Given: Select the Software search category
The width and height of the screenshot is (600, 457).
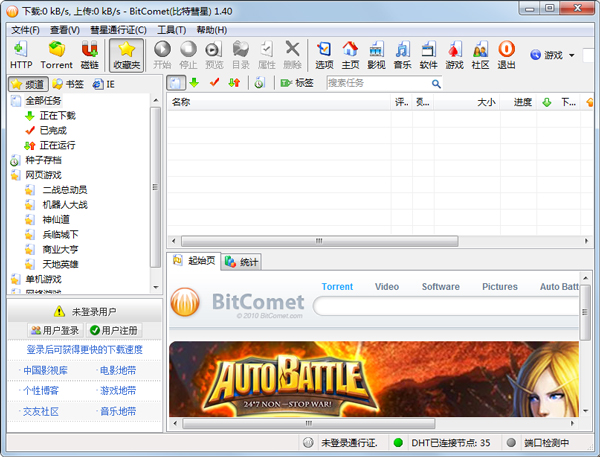Looking at the screenshot, I should coord(440,287).
